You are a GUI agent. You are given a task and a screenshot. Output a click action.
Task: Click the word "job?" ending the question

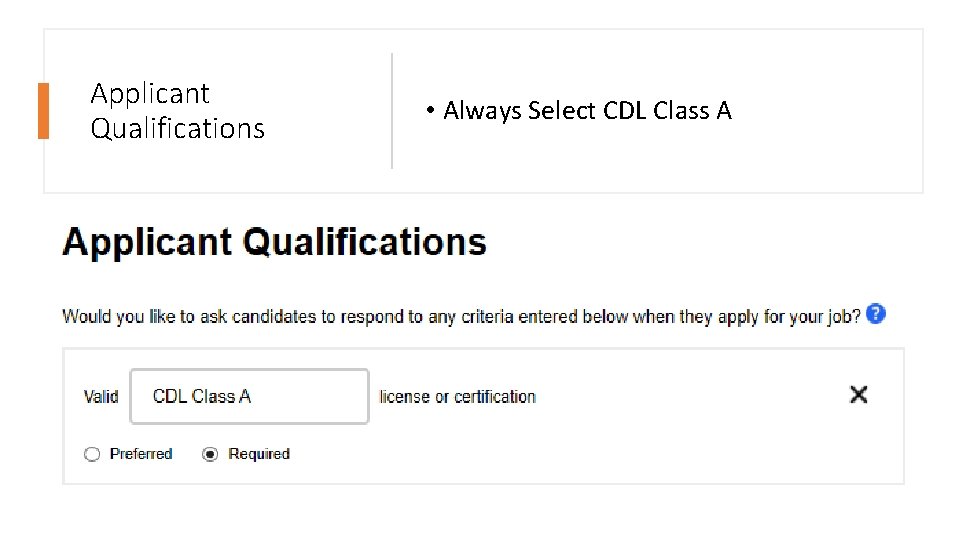click(x=842, y=317)
